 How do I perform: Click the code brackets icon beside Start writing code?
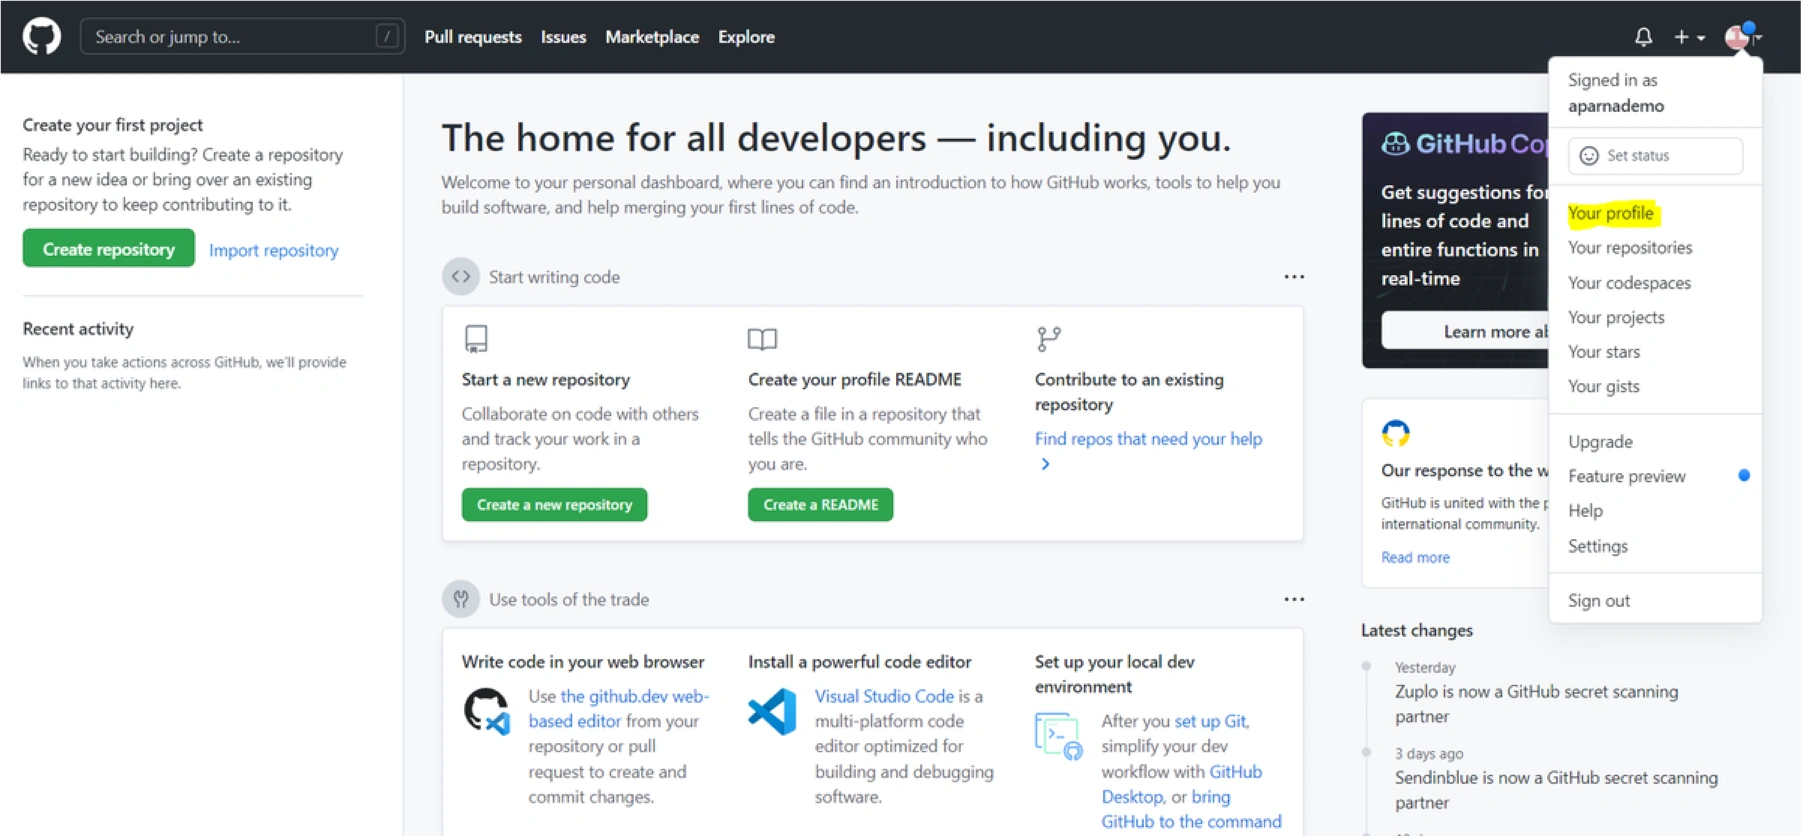click(x=461, y=277)
